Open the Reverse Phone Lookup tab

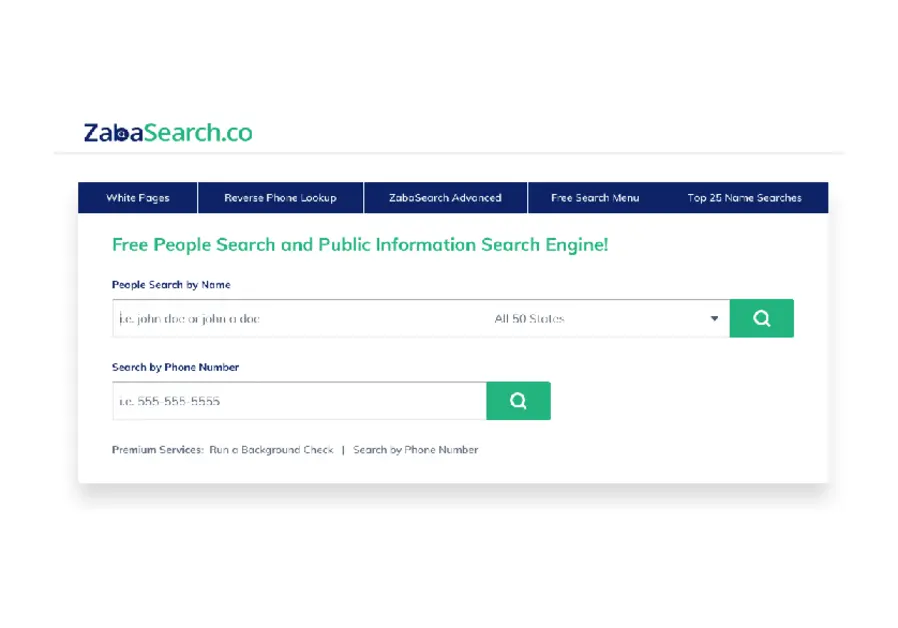[x=281, y=198]
